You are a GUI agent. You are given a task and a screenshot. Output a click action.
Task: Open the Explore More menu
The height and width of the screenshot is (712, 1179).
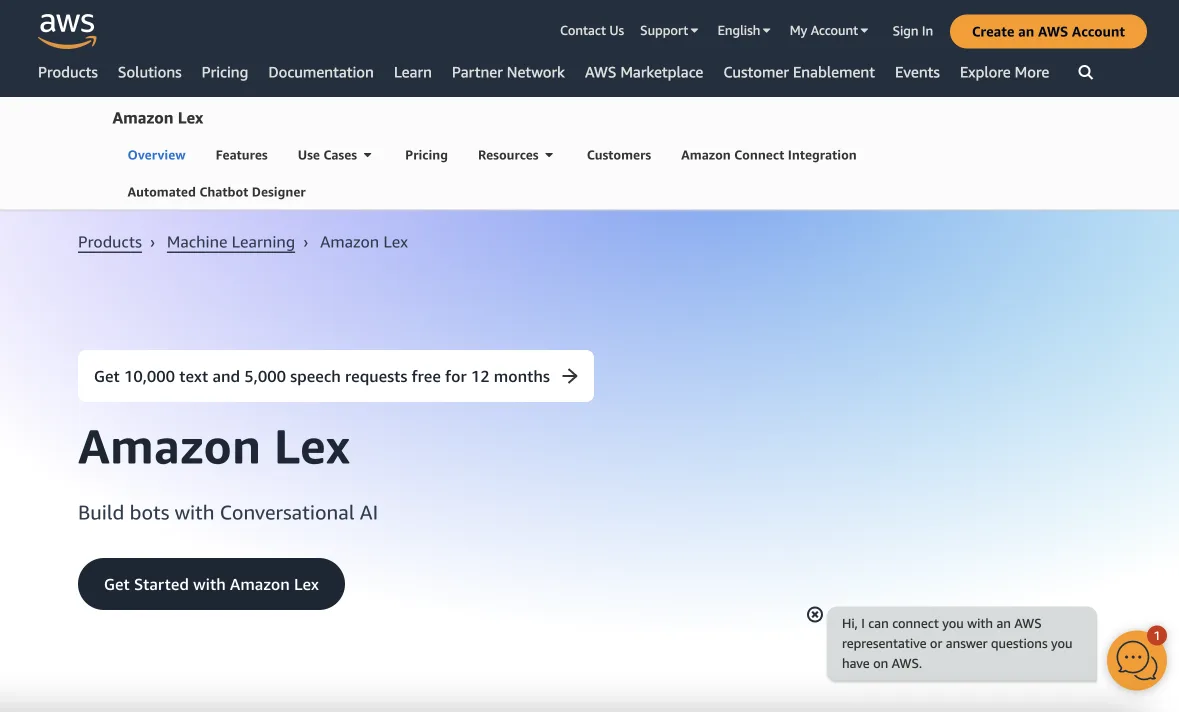[1004, 72]
